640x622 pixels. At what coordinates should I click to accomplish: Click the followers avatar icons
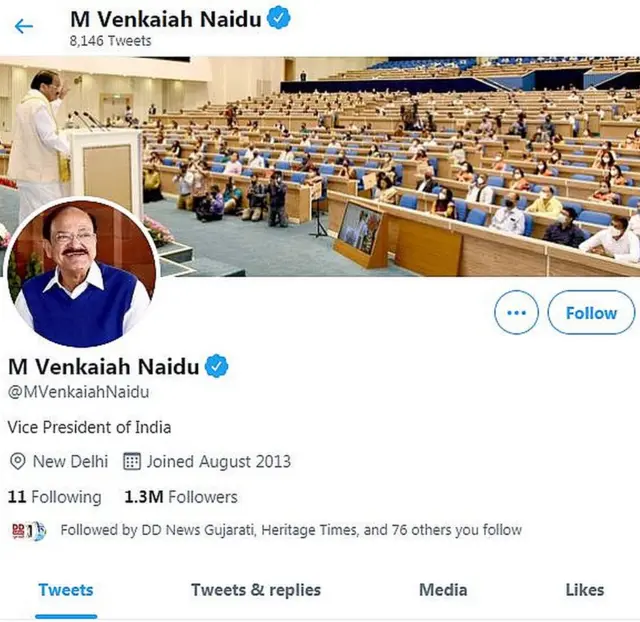coord(28,530)
